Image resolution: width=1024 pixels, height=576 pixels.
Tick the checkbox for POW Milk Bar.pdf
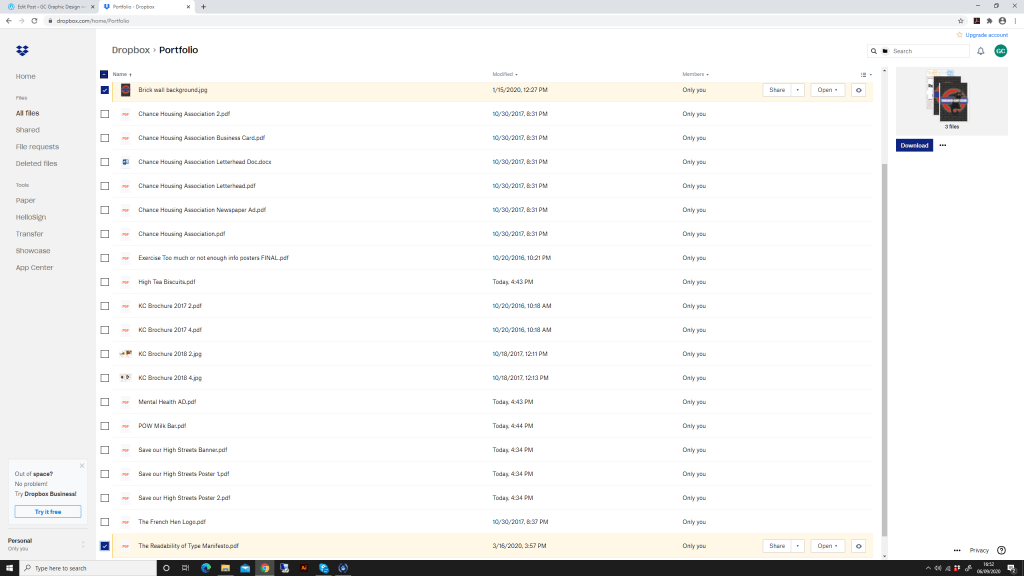click(105, 426)
